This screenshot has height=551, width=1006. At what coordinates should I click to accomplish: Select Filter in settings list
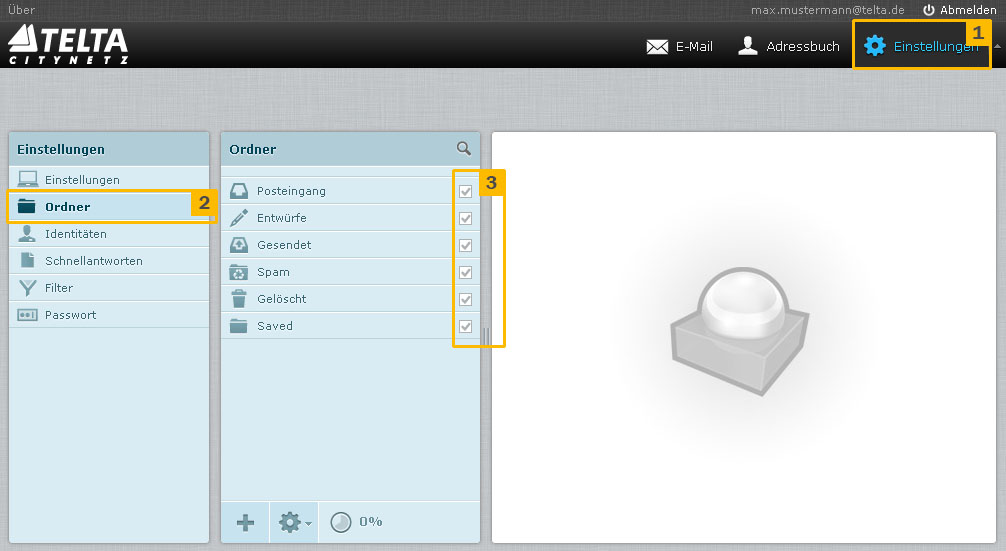coord(109,288)
